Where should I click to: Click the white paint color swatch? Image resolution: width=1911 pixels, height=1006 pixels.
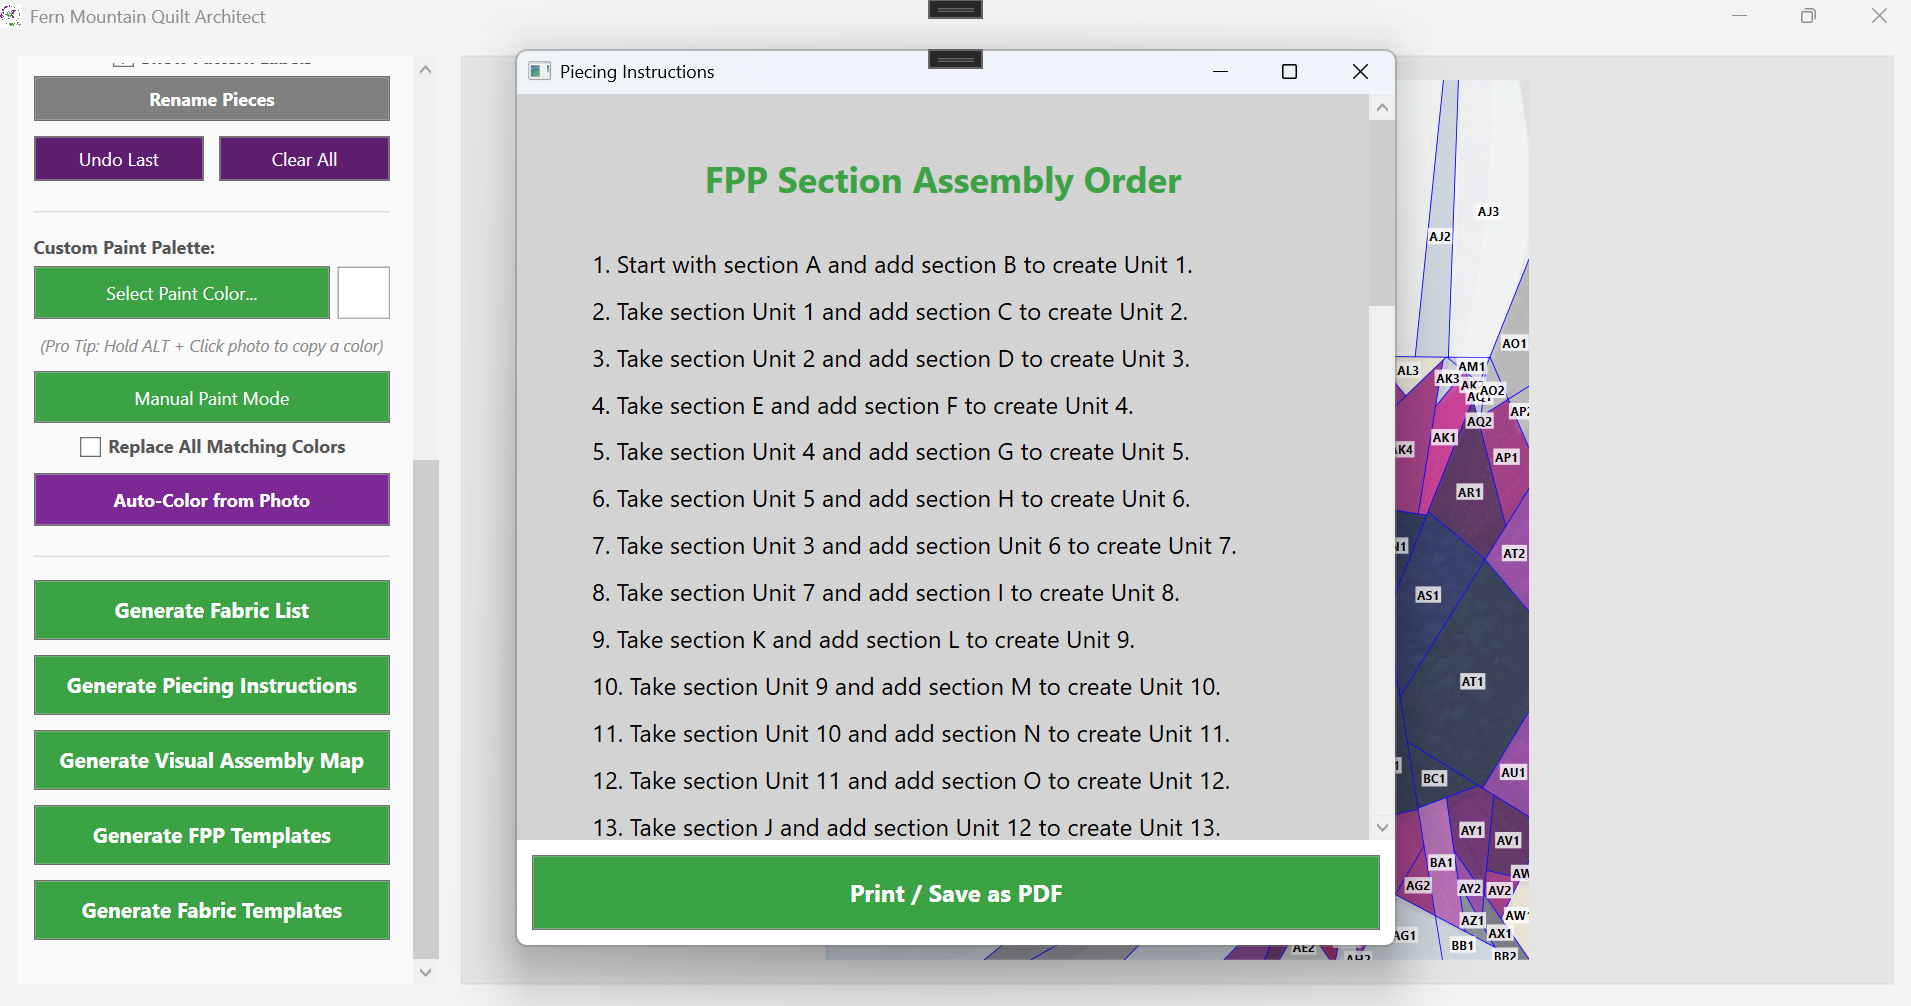363,293
